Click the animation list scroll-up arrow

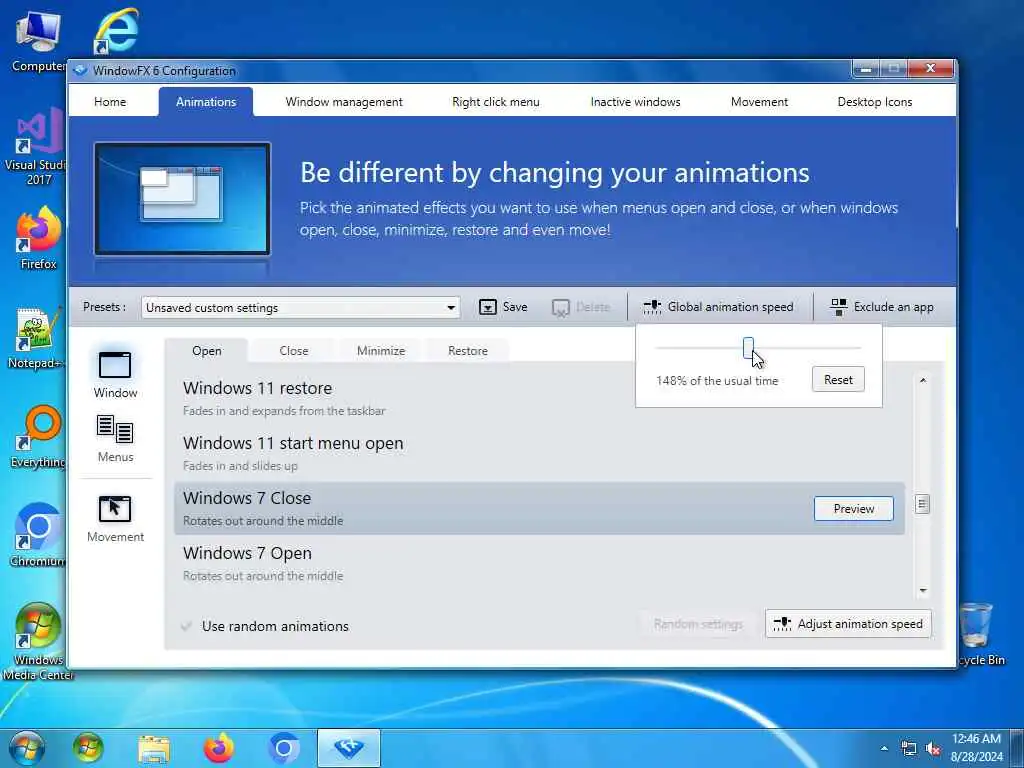pos(923,380)
